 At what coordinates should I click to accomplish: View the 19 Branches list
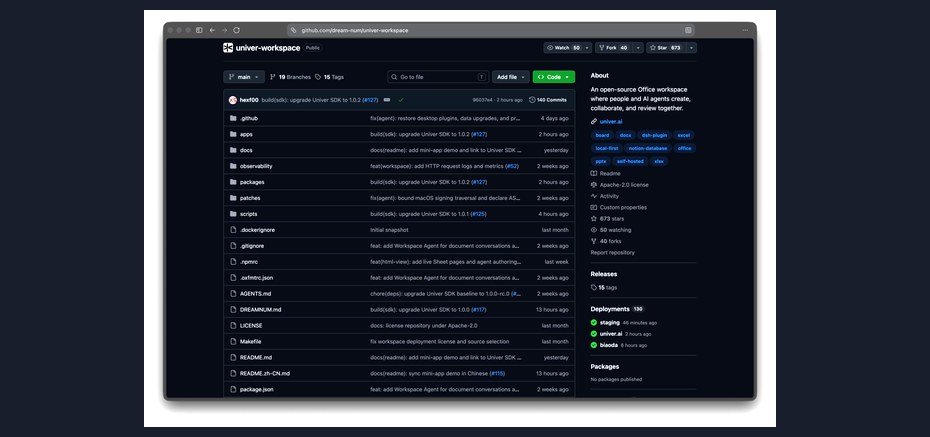click(290, 77)
